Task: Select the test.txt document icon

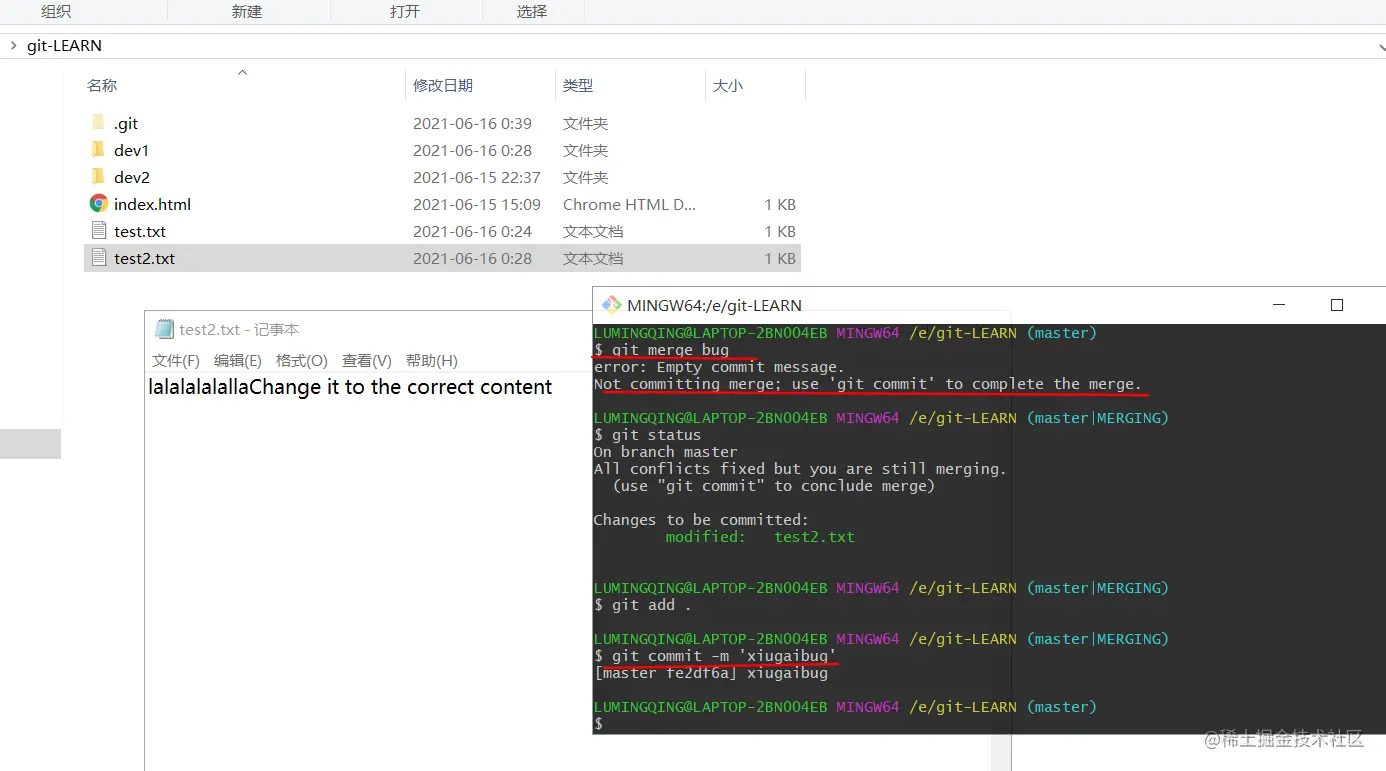Action: click(98, 231)
